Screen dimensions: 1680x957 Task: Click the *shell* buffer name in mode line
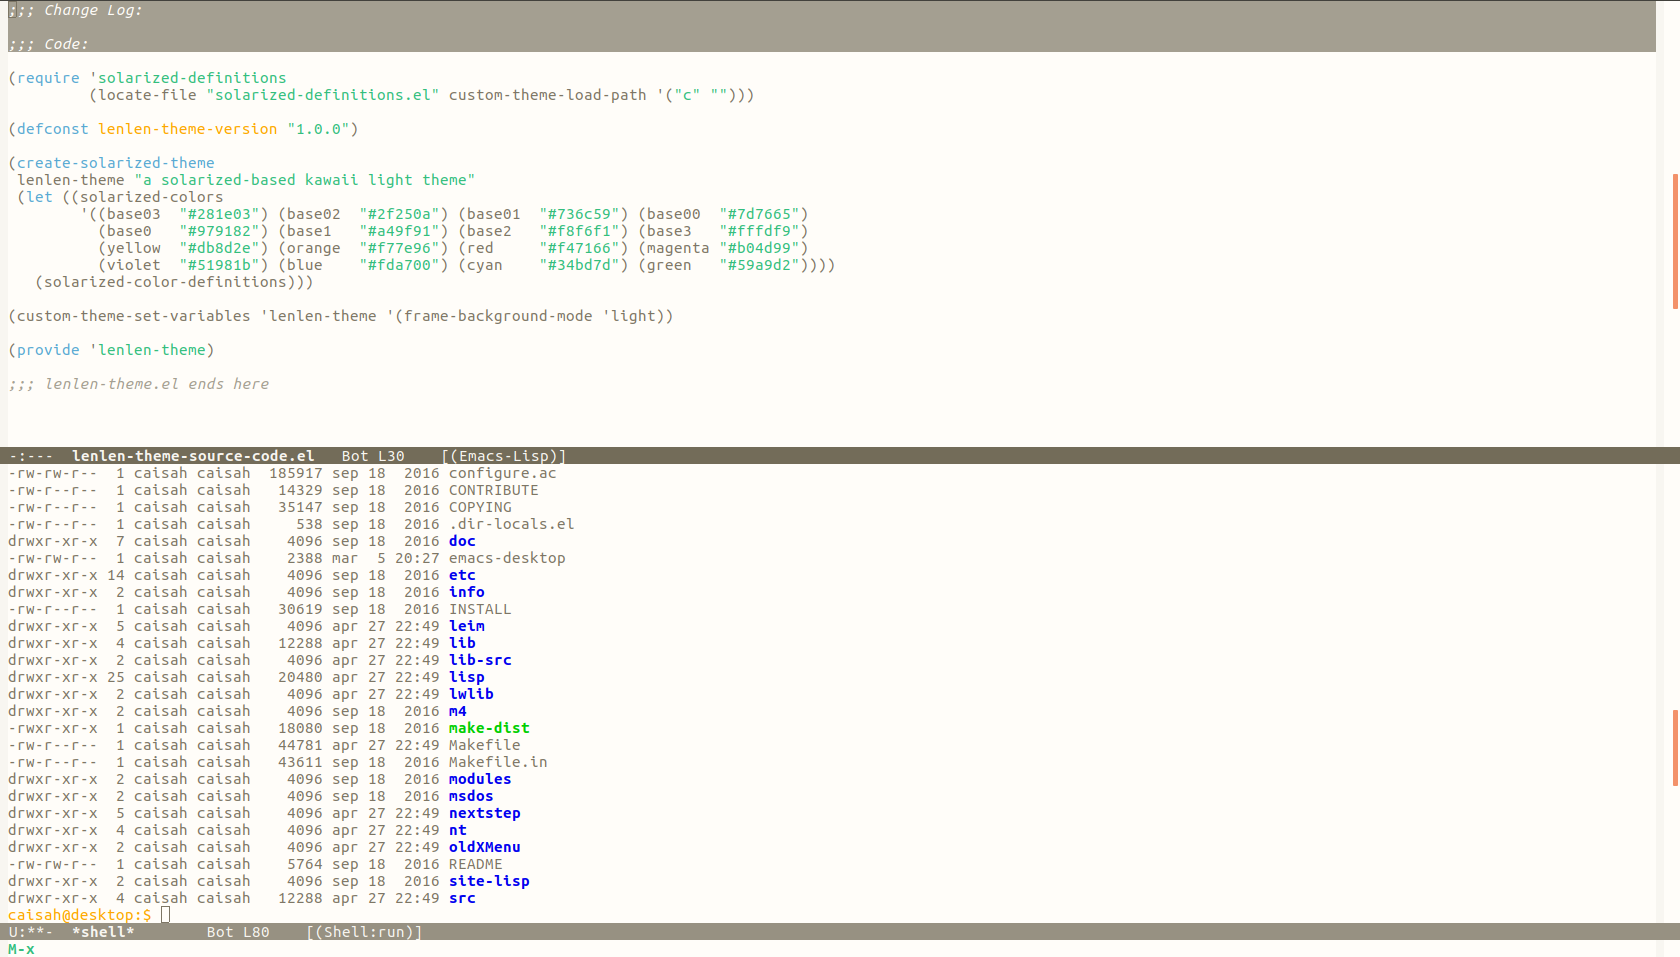(102, 932)
